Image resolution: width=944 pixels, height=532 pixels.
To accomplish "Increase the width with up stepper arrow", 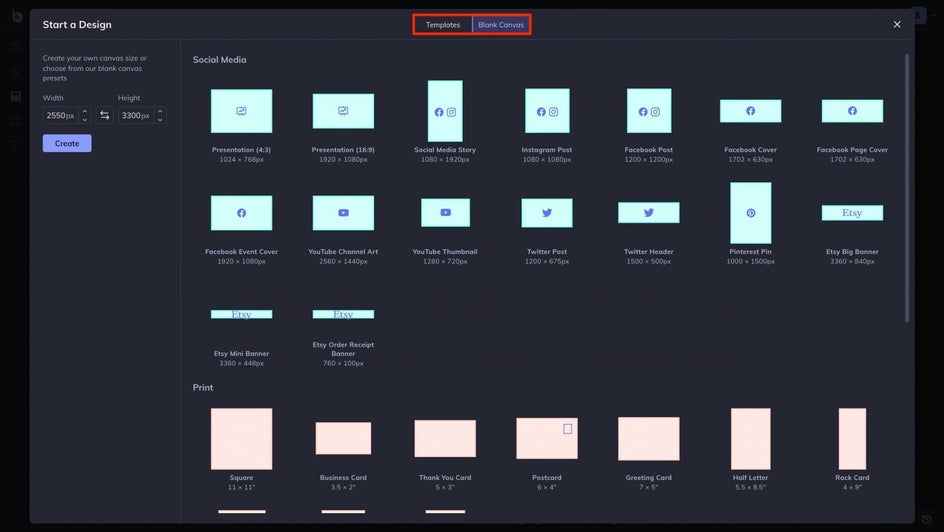I will point(85,111).
